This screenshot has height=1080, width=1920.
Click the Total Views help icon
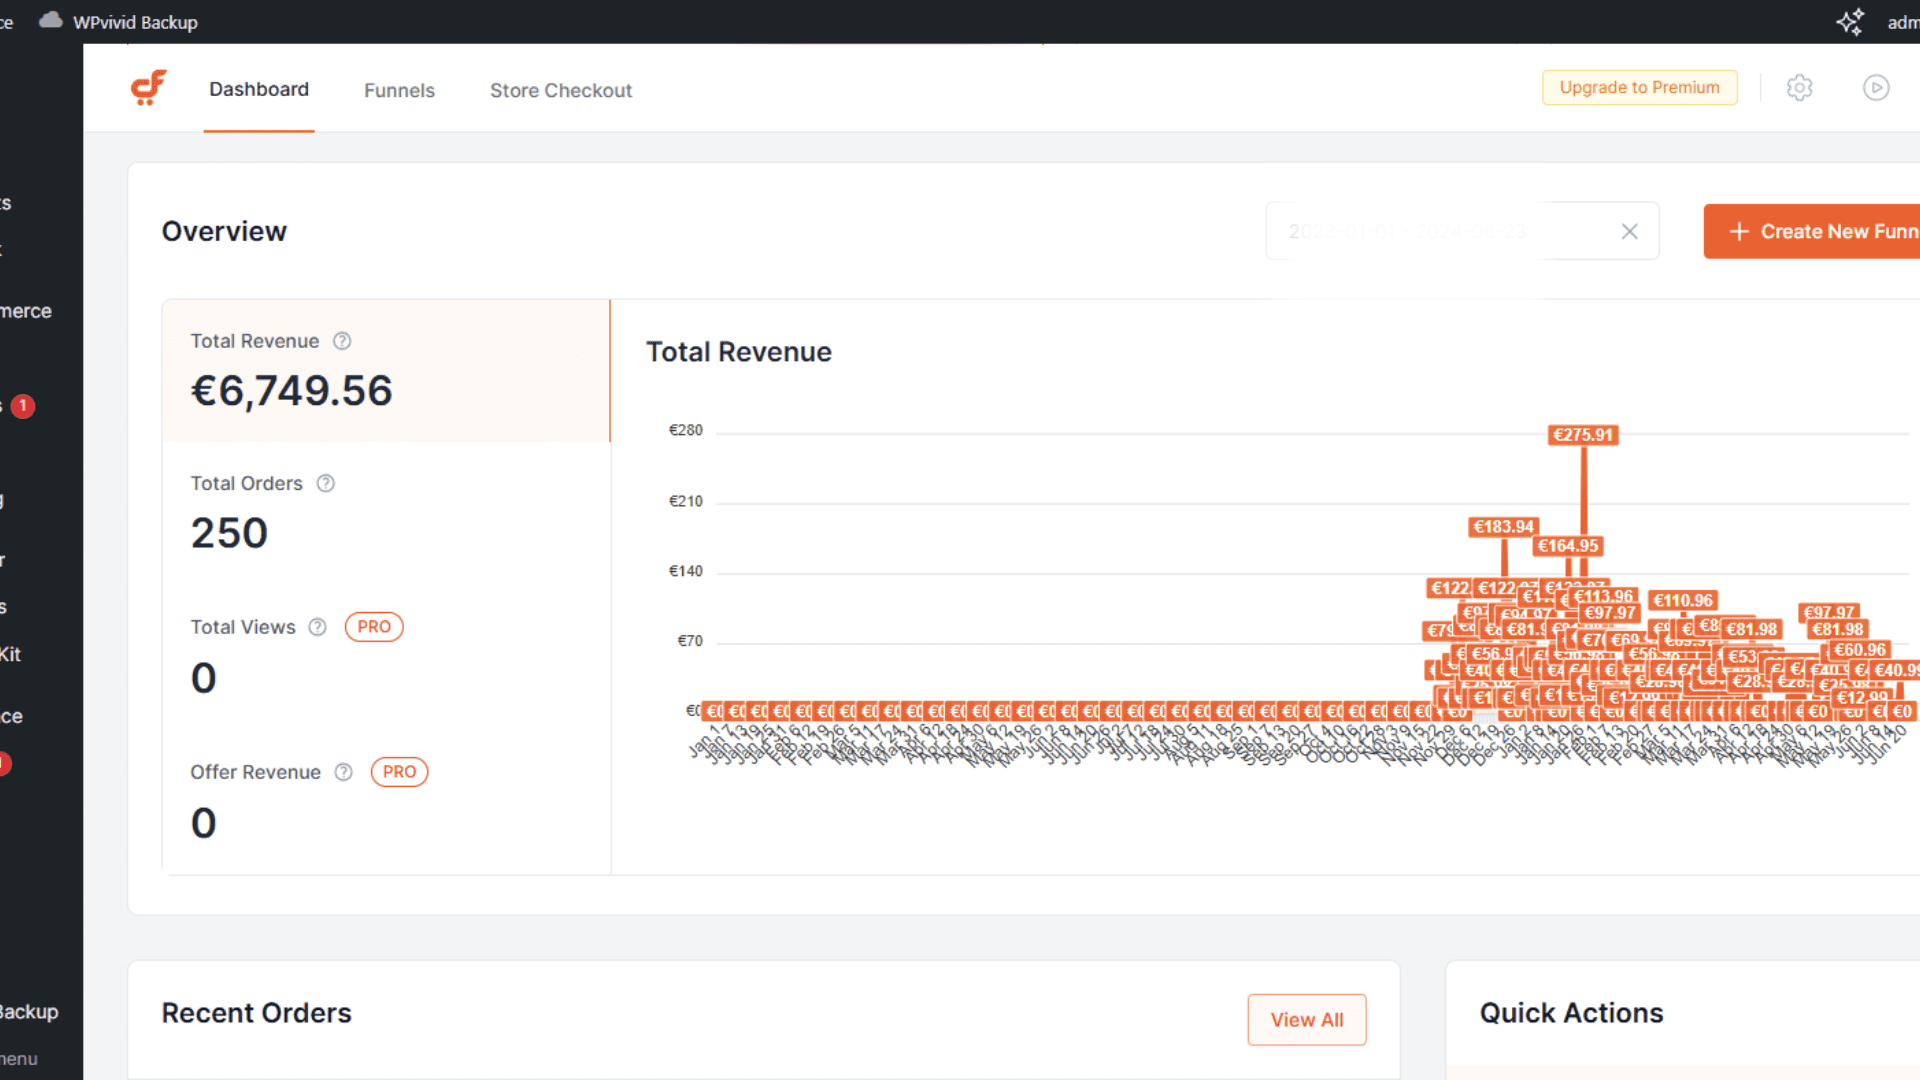(317, 627)
